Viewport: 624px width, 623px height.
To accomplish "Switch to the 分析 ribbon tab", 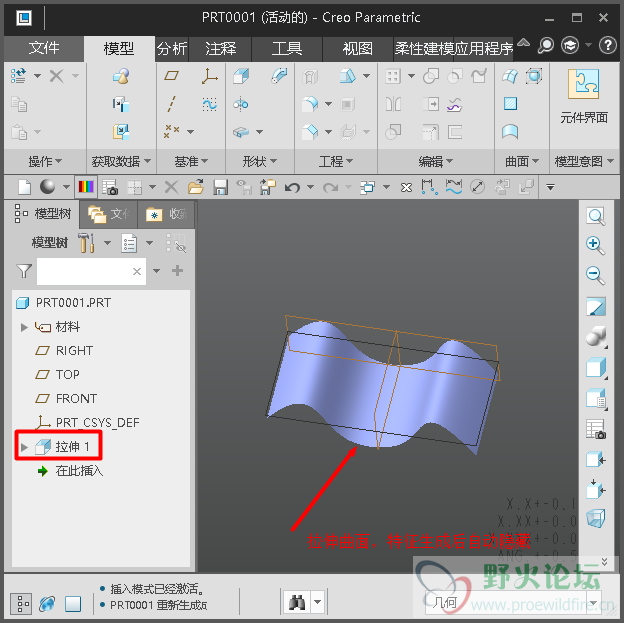I will pos(172,49).
